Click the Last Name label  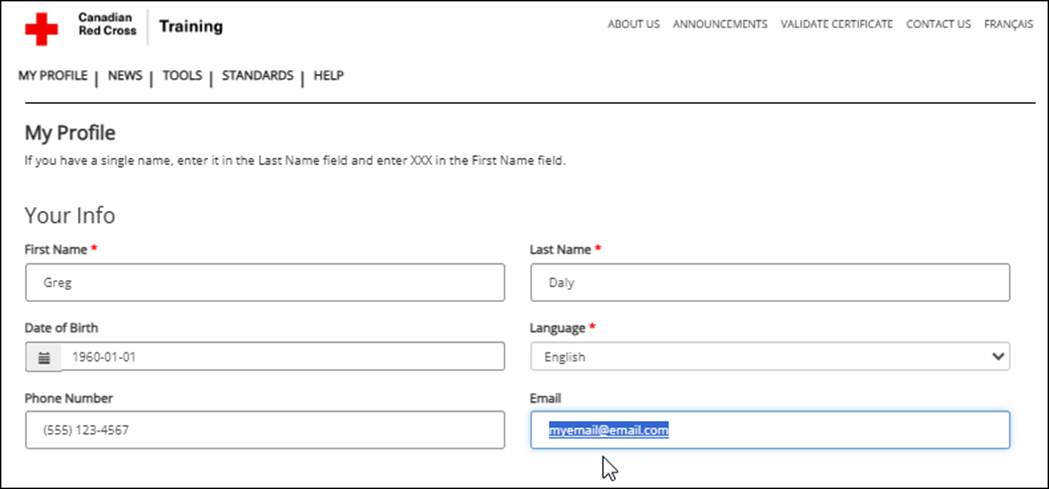(x=561, y=250)
